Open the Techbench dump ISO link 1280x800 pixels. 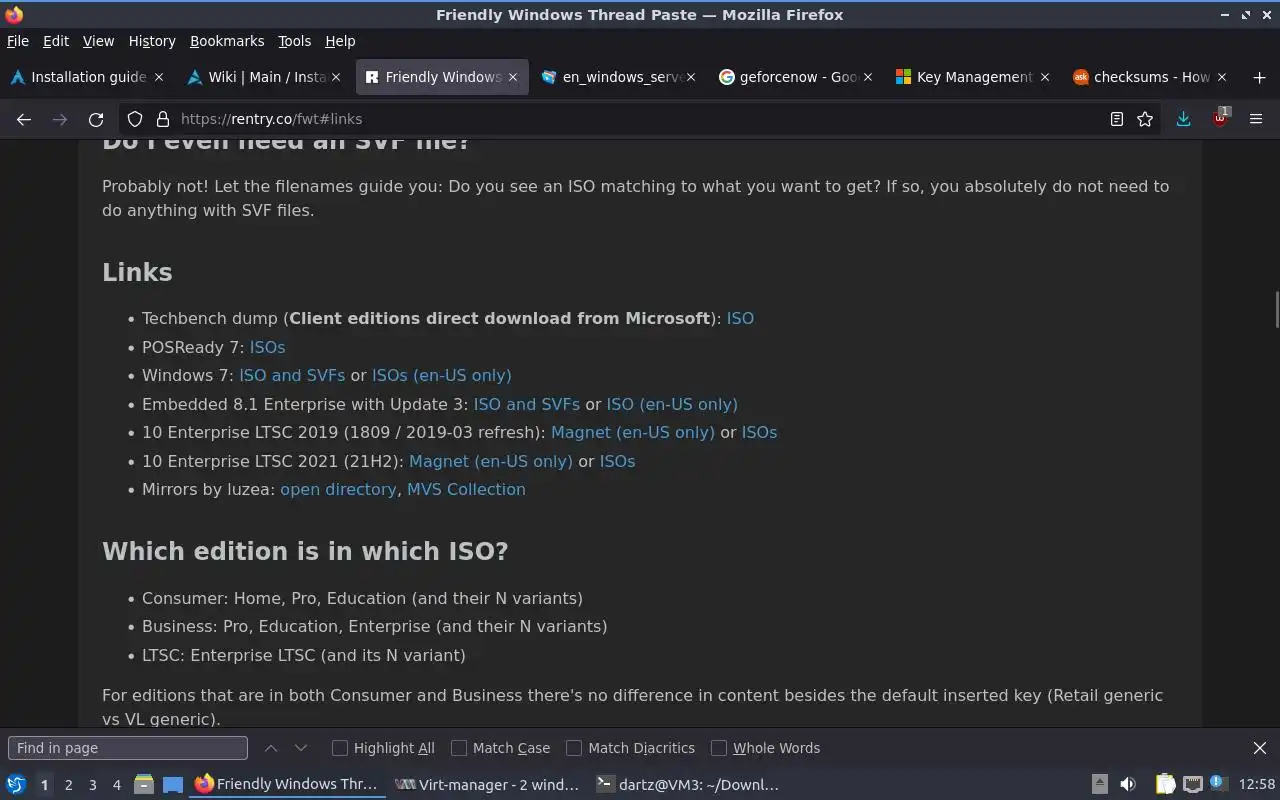740,318
